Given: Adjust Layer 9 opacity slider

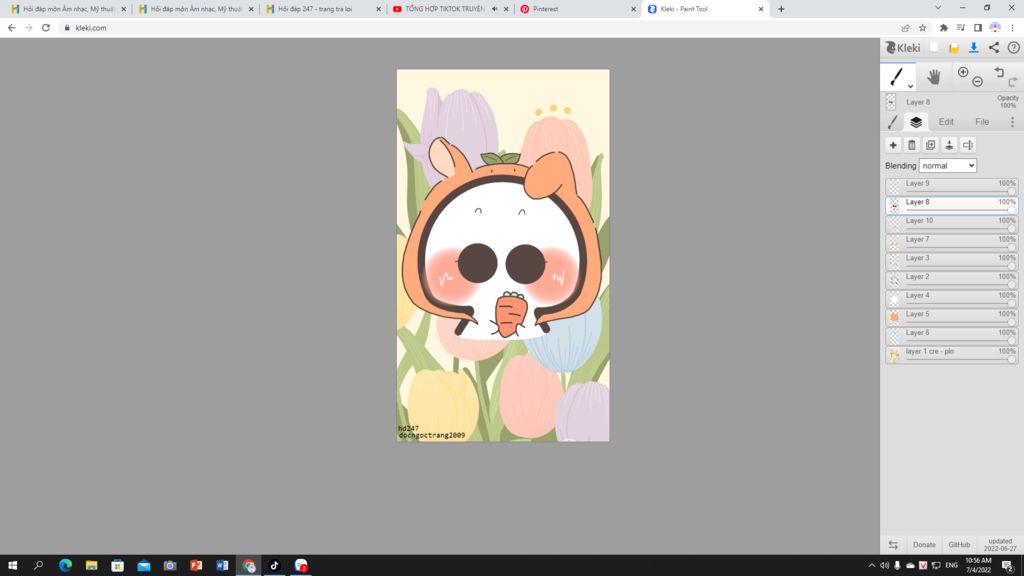Looking at the screenshot, I should (x=960, y=191).
